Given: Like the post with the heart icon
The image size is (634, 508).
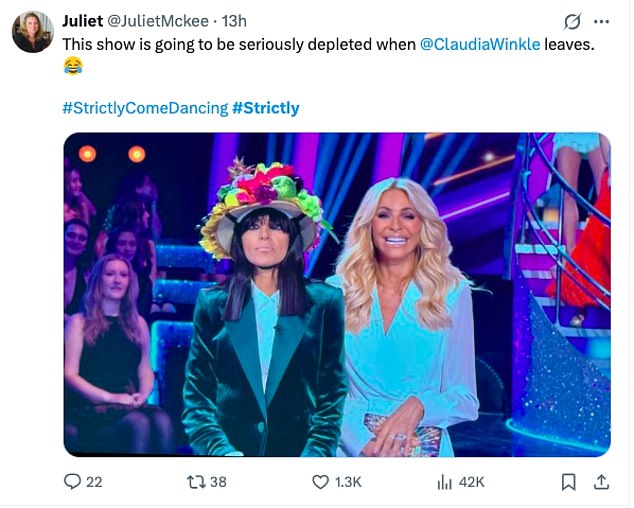Looking at the screenshot, I should (320, 482).
